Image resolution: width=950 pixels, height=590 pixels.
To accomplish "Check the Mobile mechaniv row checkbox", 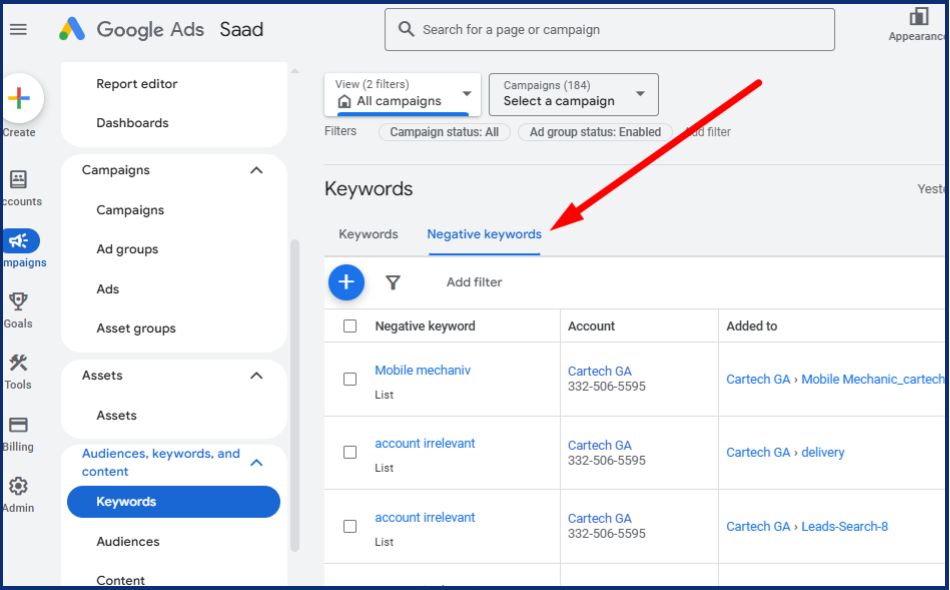I will [350, 379].
